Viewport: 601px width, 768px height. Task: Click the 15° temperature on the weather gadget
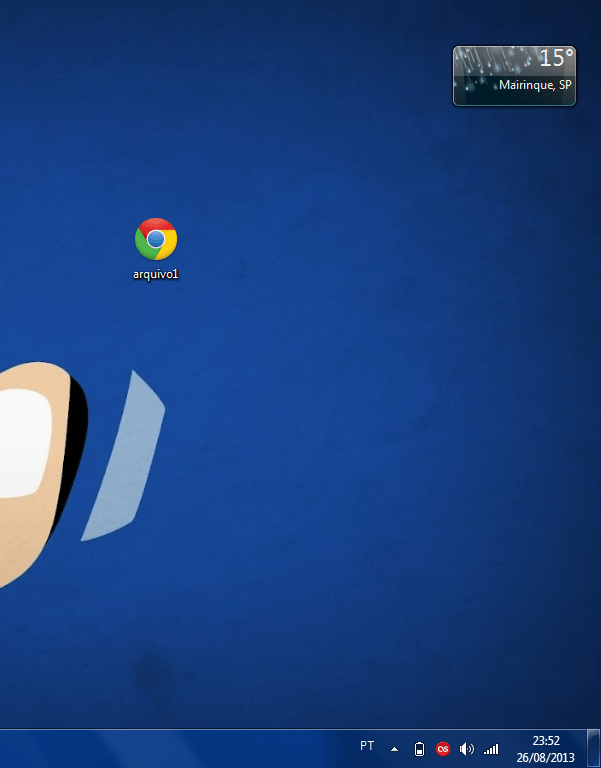point(556,59)
